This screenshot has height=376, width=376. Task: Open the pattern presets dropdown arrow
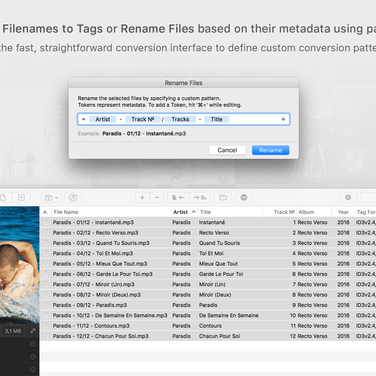[x=84, y=119]
